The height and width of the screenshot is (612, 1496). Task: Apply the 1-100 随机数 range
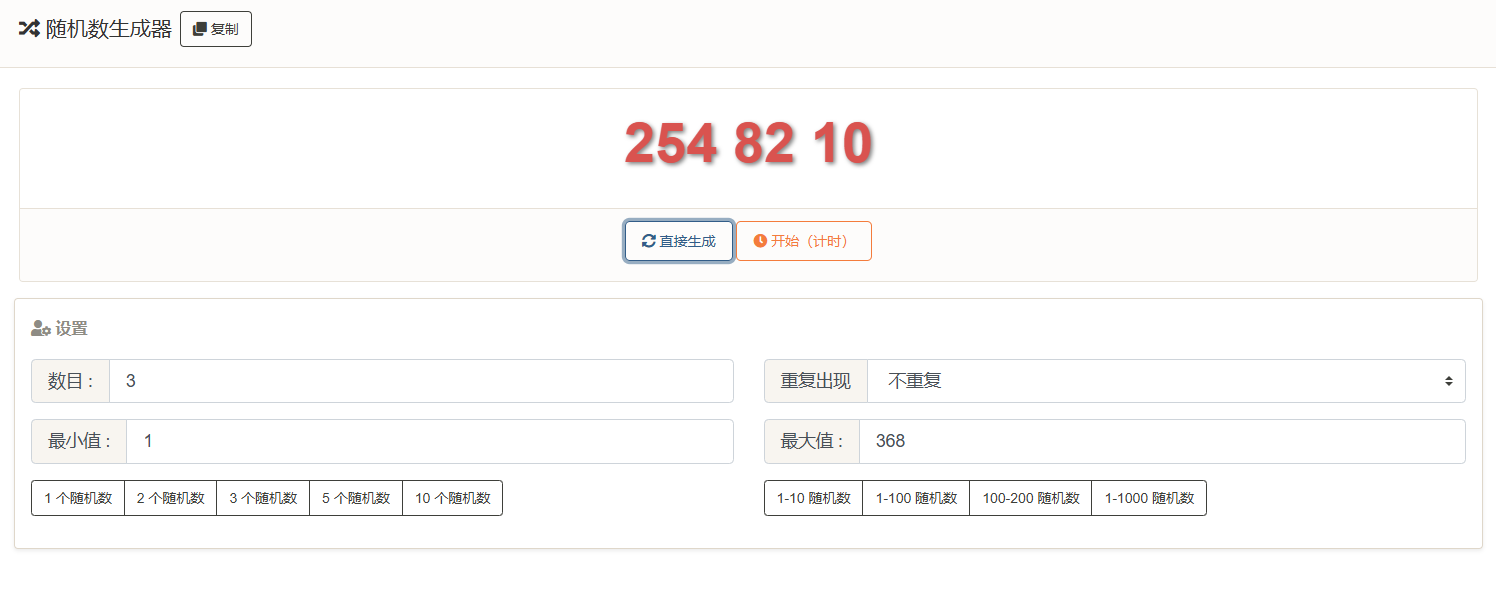pyautogui.click(x=916, y=498)
